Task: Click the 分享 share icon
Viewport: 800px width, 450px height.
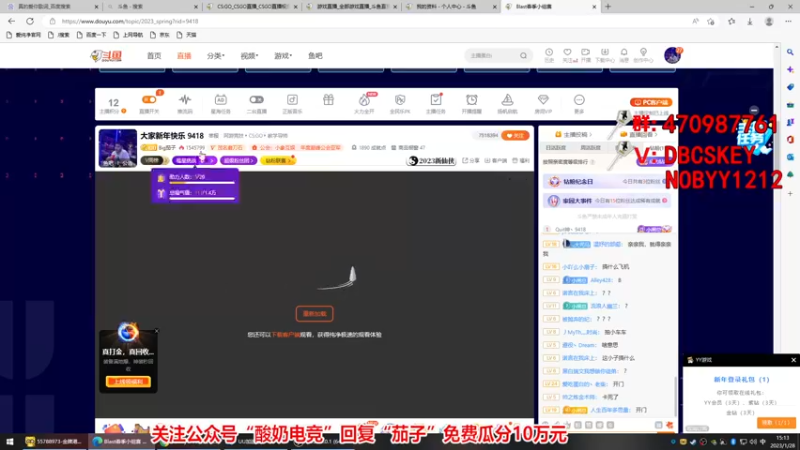Action: point(471,160)
